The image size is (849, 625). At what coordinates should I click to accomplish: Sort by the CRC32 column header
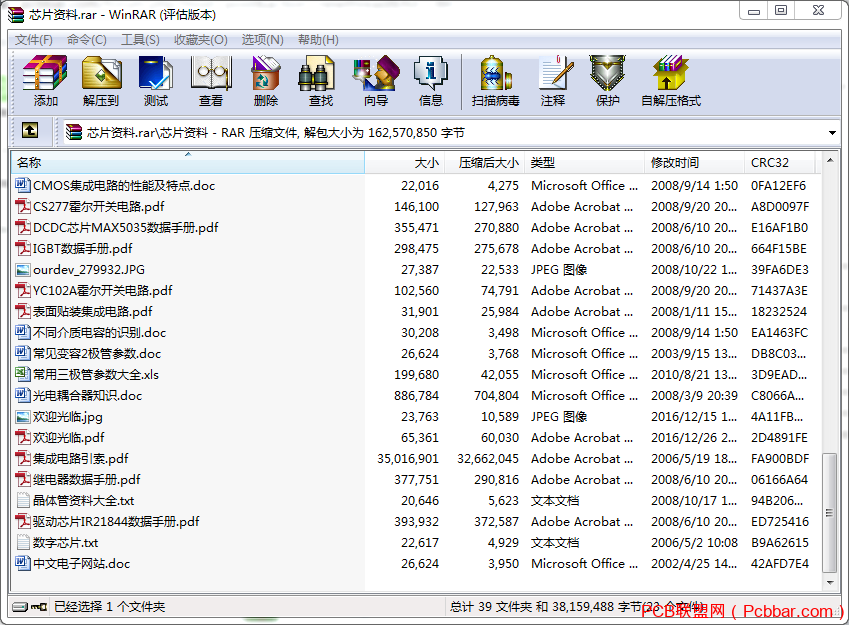[780, 162]
